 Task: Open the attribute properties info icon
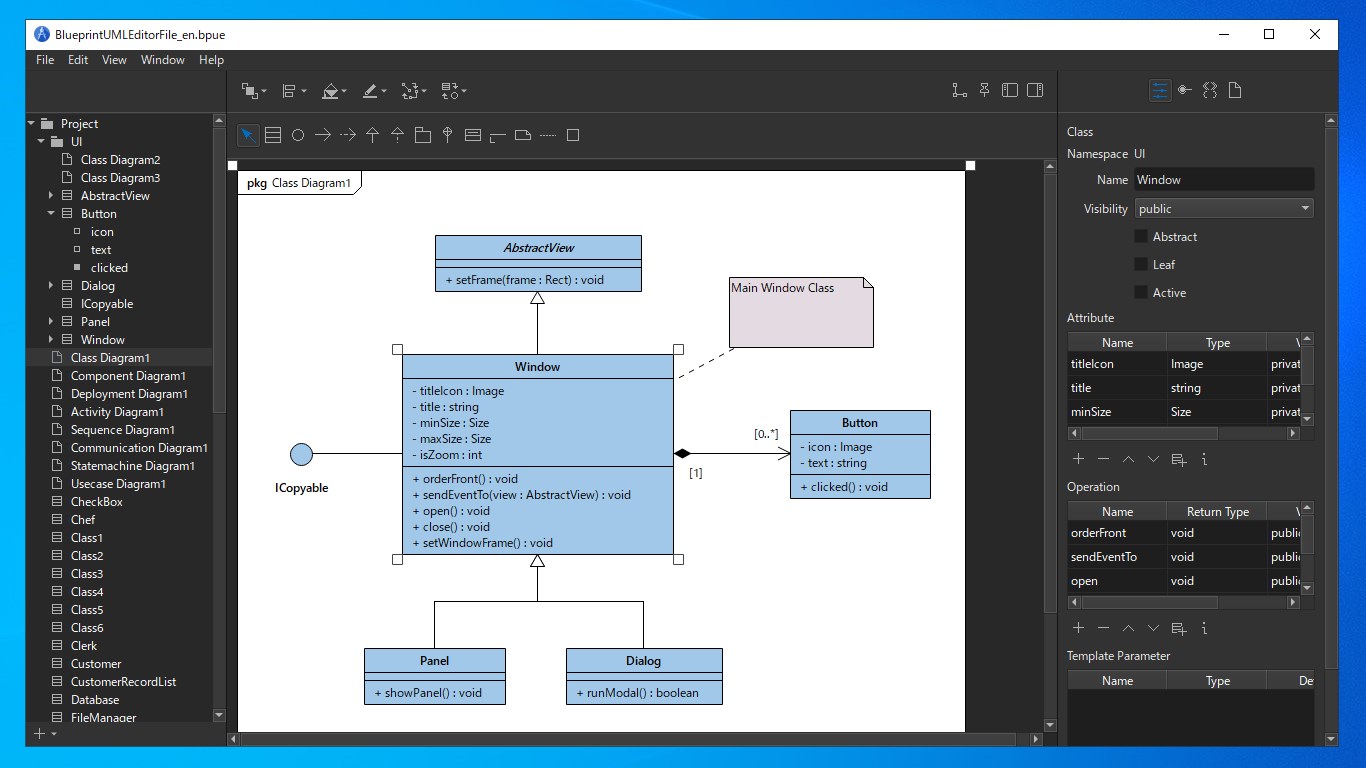(1204, 458)
